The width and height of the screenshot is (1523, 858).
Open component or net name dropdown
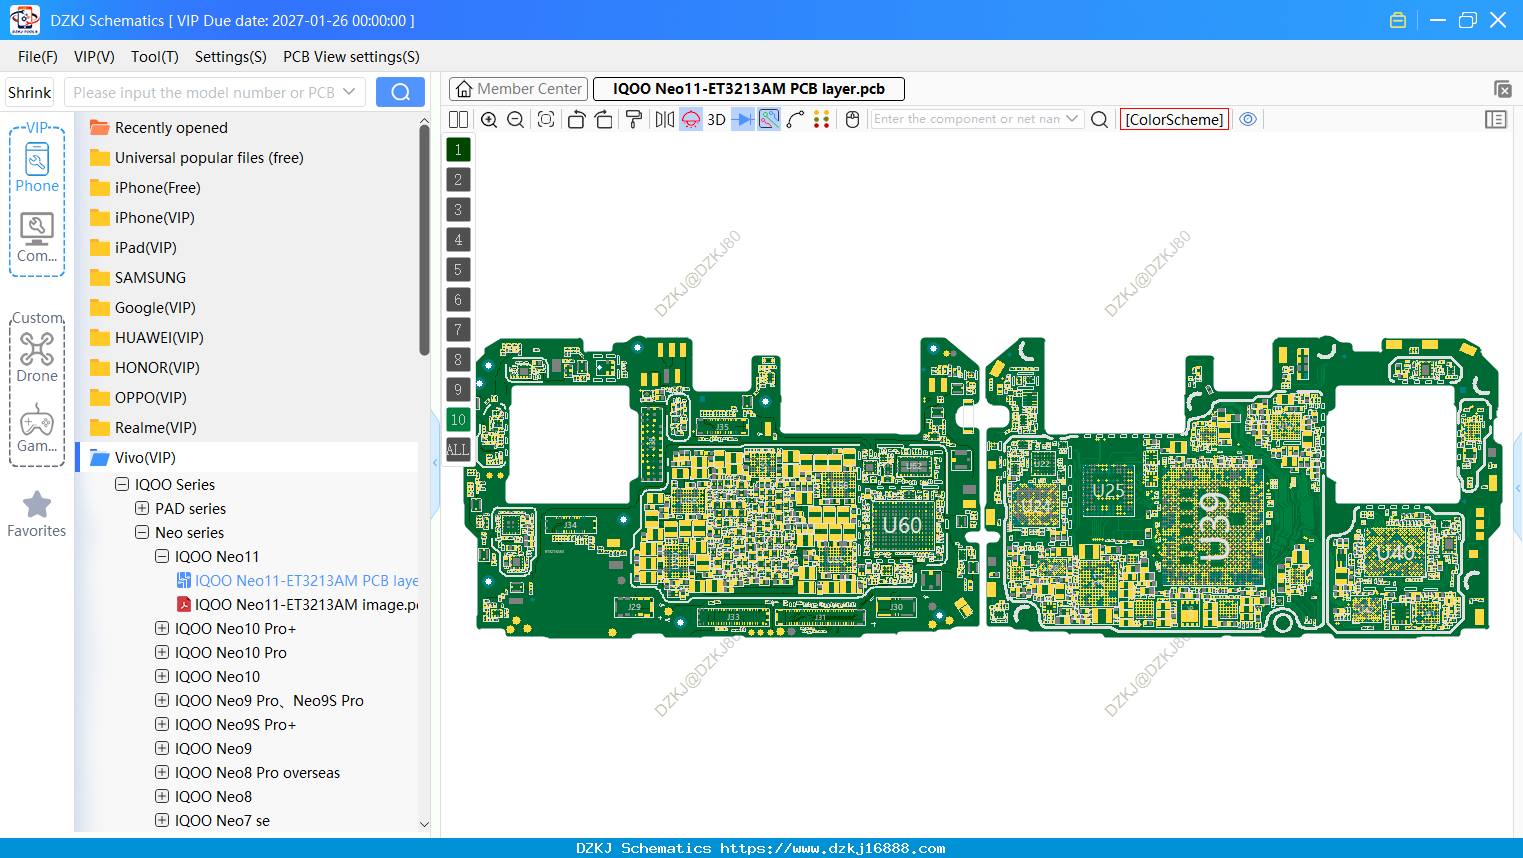1073,119
